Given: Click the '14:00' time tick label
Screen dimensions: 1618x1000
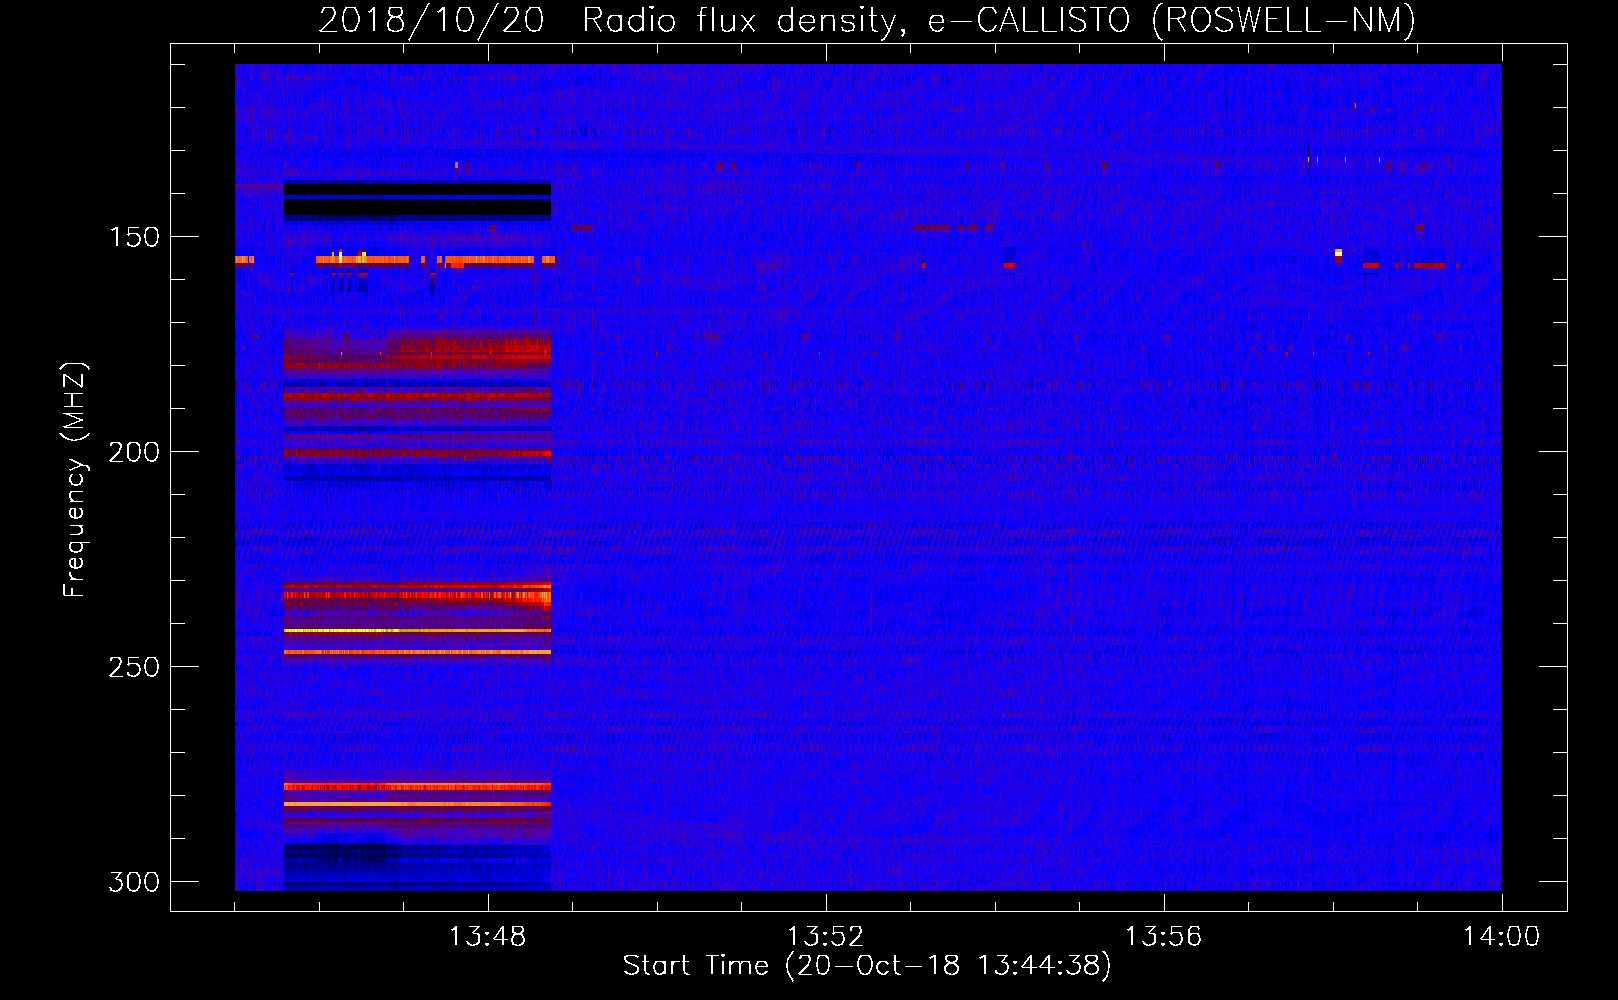Looking at the screenshot, I should click(x=1501, y=937).
